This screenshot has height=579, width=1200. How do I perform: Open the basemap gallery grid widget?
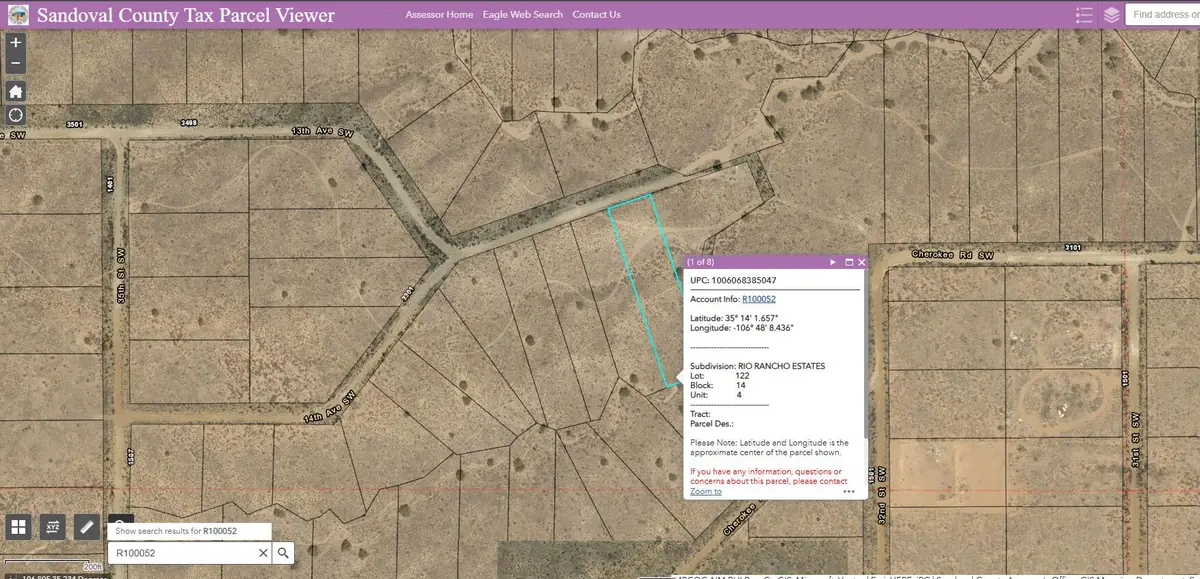(18, 526)
